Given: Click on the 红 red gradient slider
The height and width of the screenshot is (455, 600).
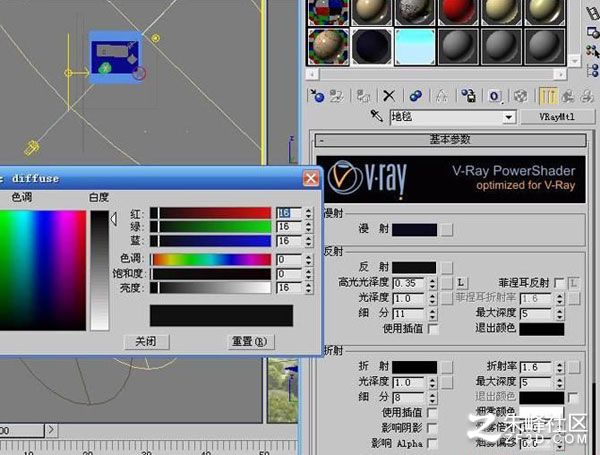Looking at the screenshot, I should click(x=210, y=213).
